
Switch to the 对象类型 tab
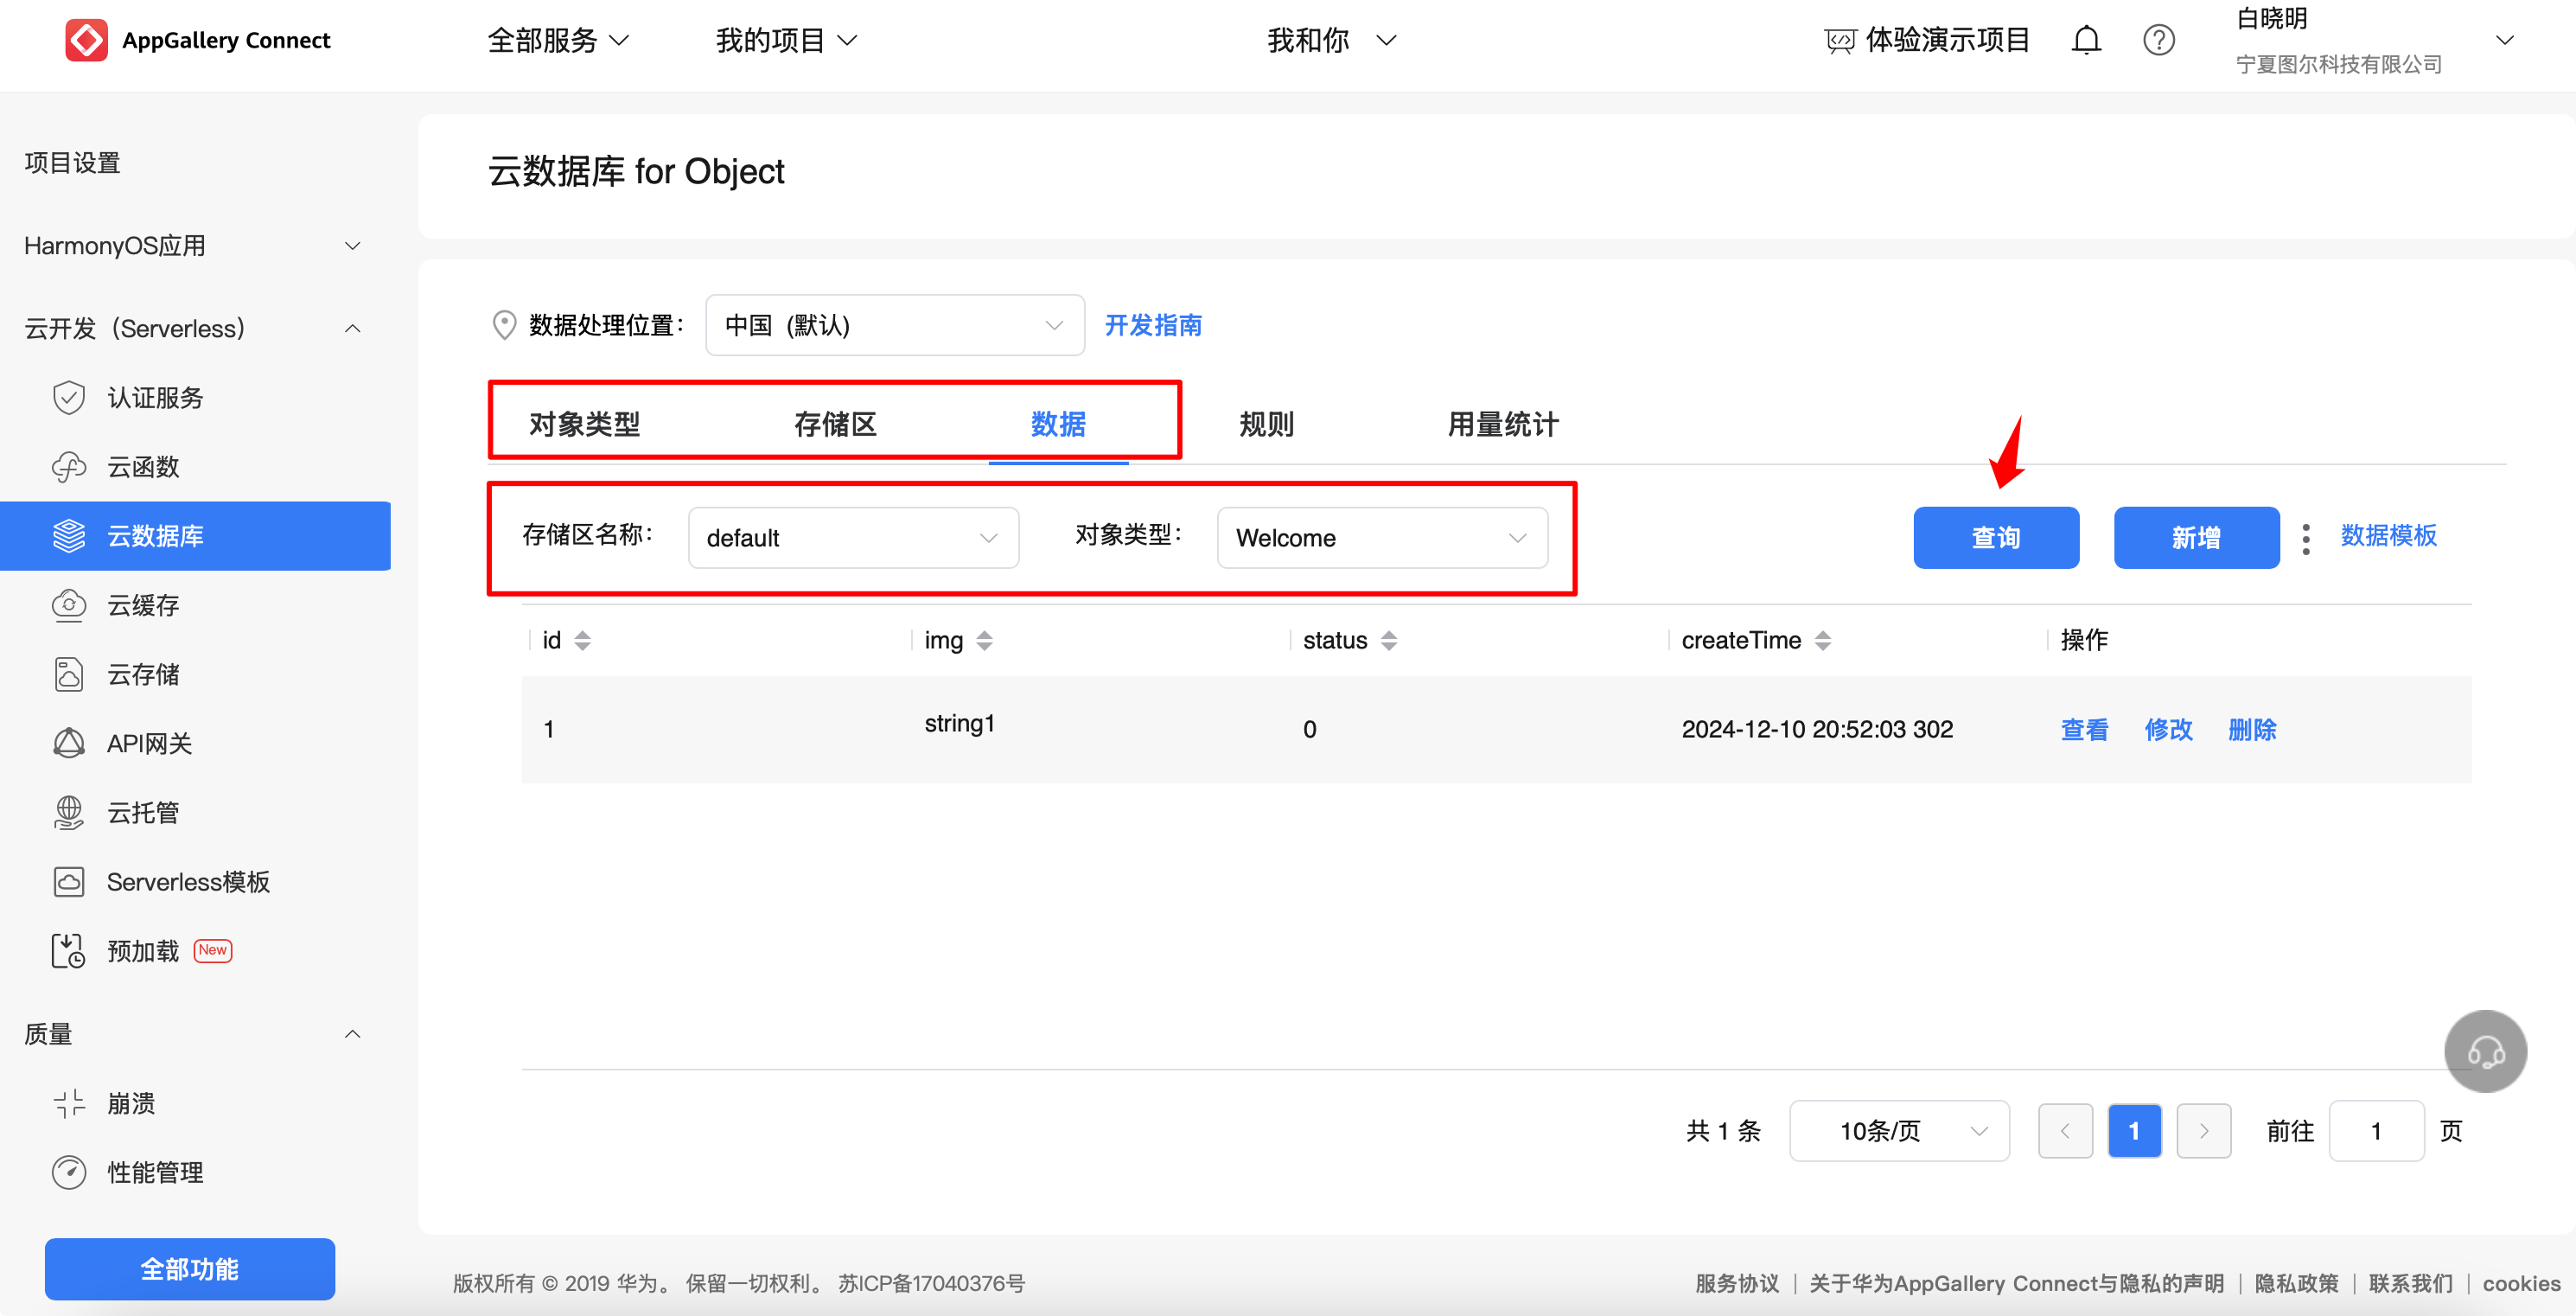(584, 424)
